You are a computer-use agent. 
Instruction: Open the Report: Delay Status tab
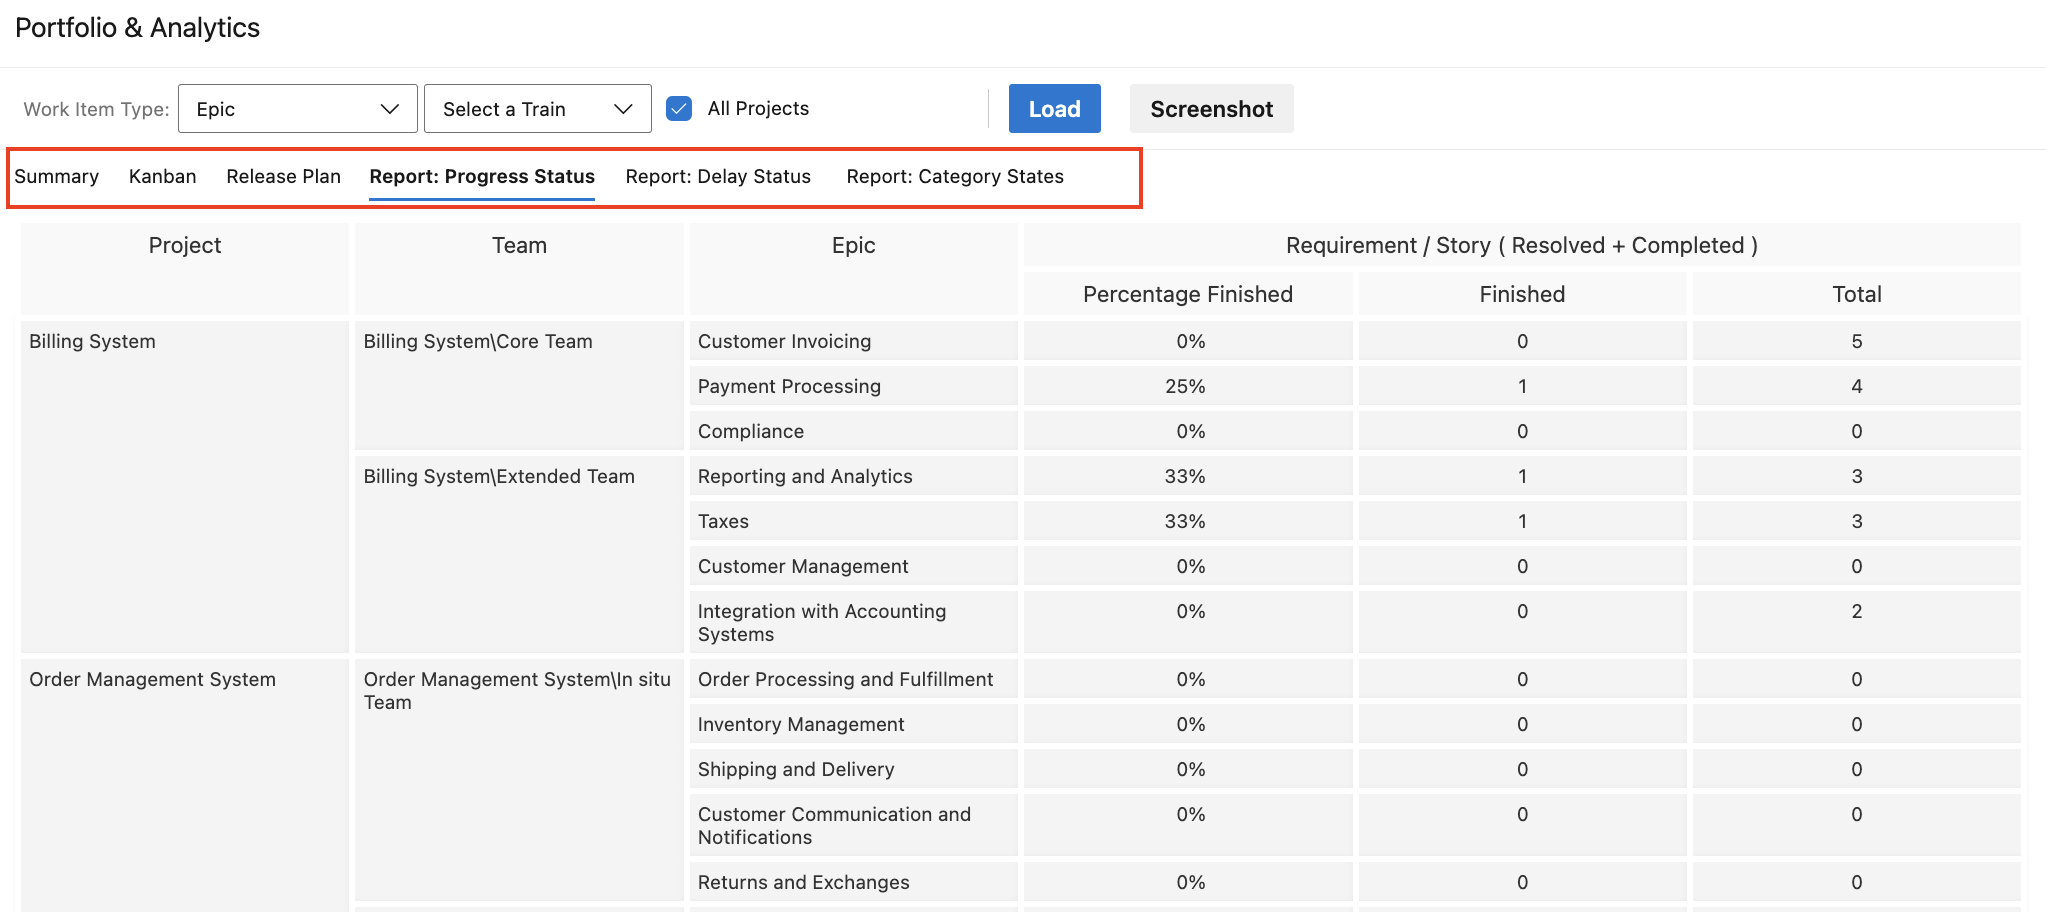717,176
